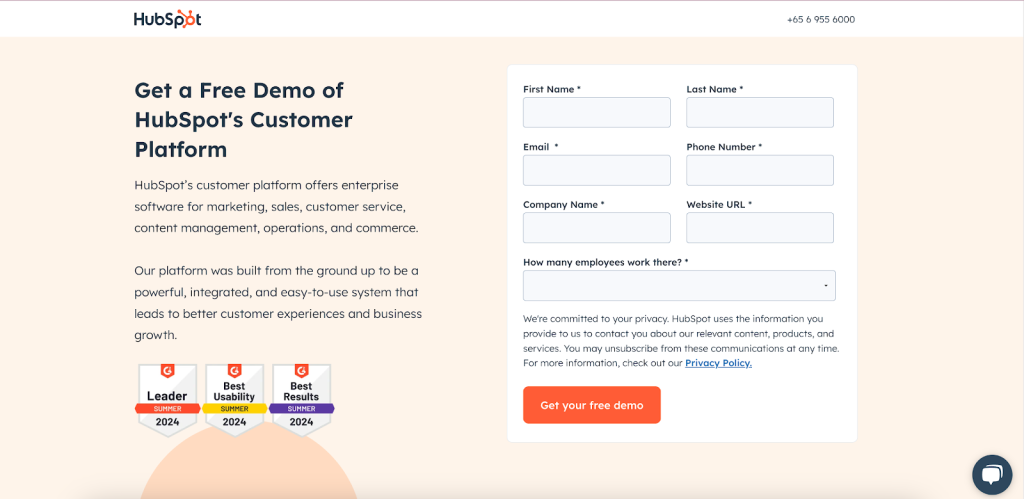This screenshot has width=1024, height=499.
Task: Click the Get a Free Demo heading
Action: tap(244, 120)
